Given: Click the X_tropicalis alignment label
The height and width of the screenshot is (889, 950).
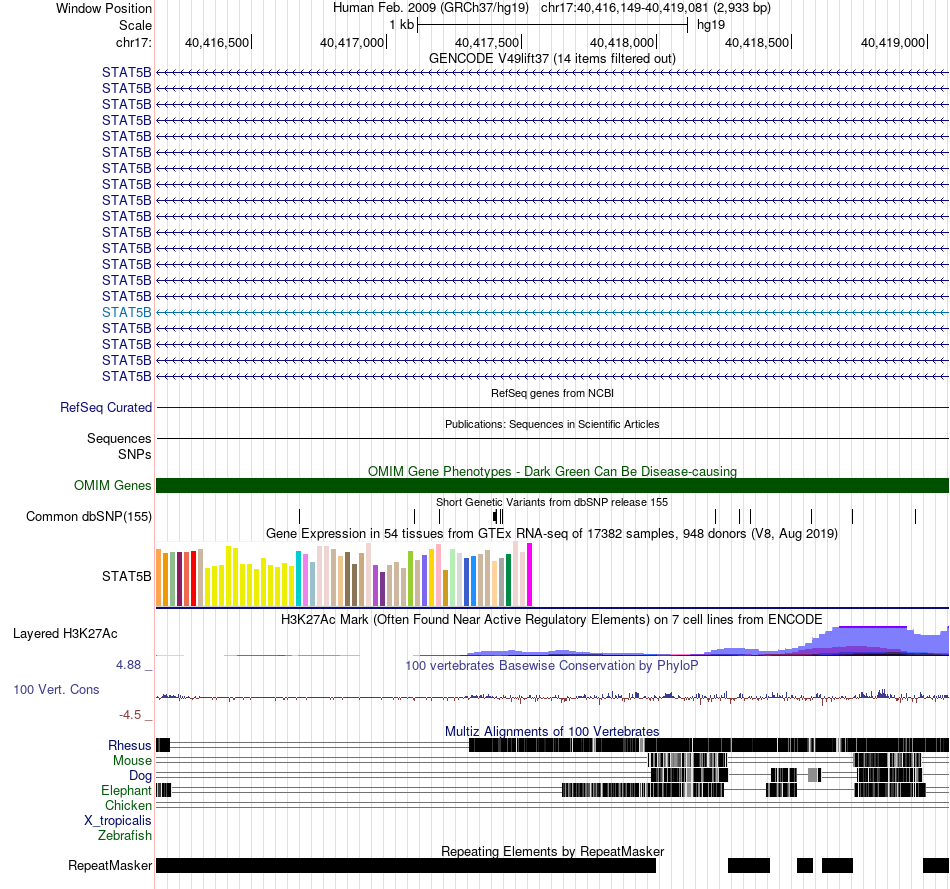Looking at the screenshot, I should click(118, 821).
